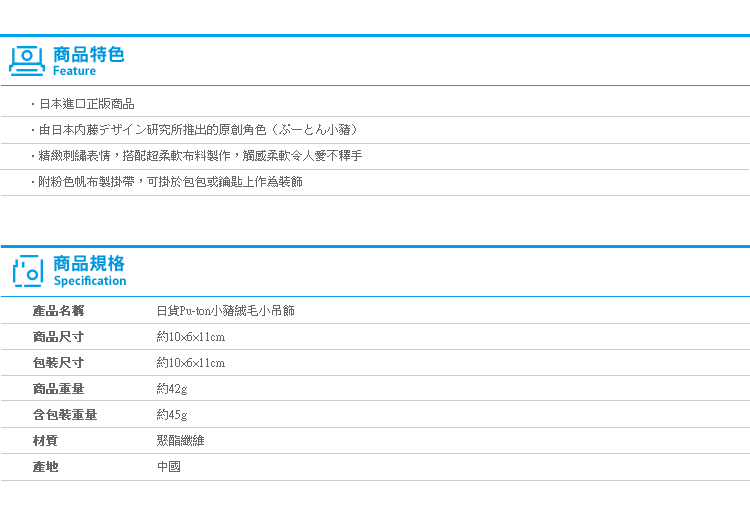Click the laptop Feature icon
Viewport: 750px width, 524px height.
[x=27, y=60]
